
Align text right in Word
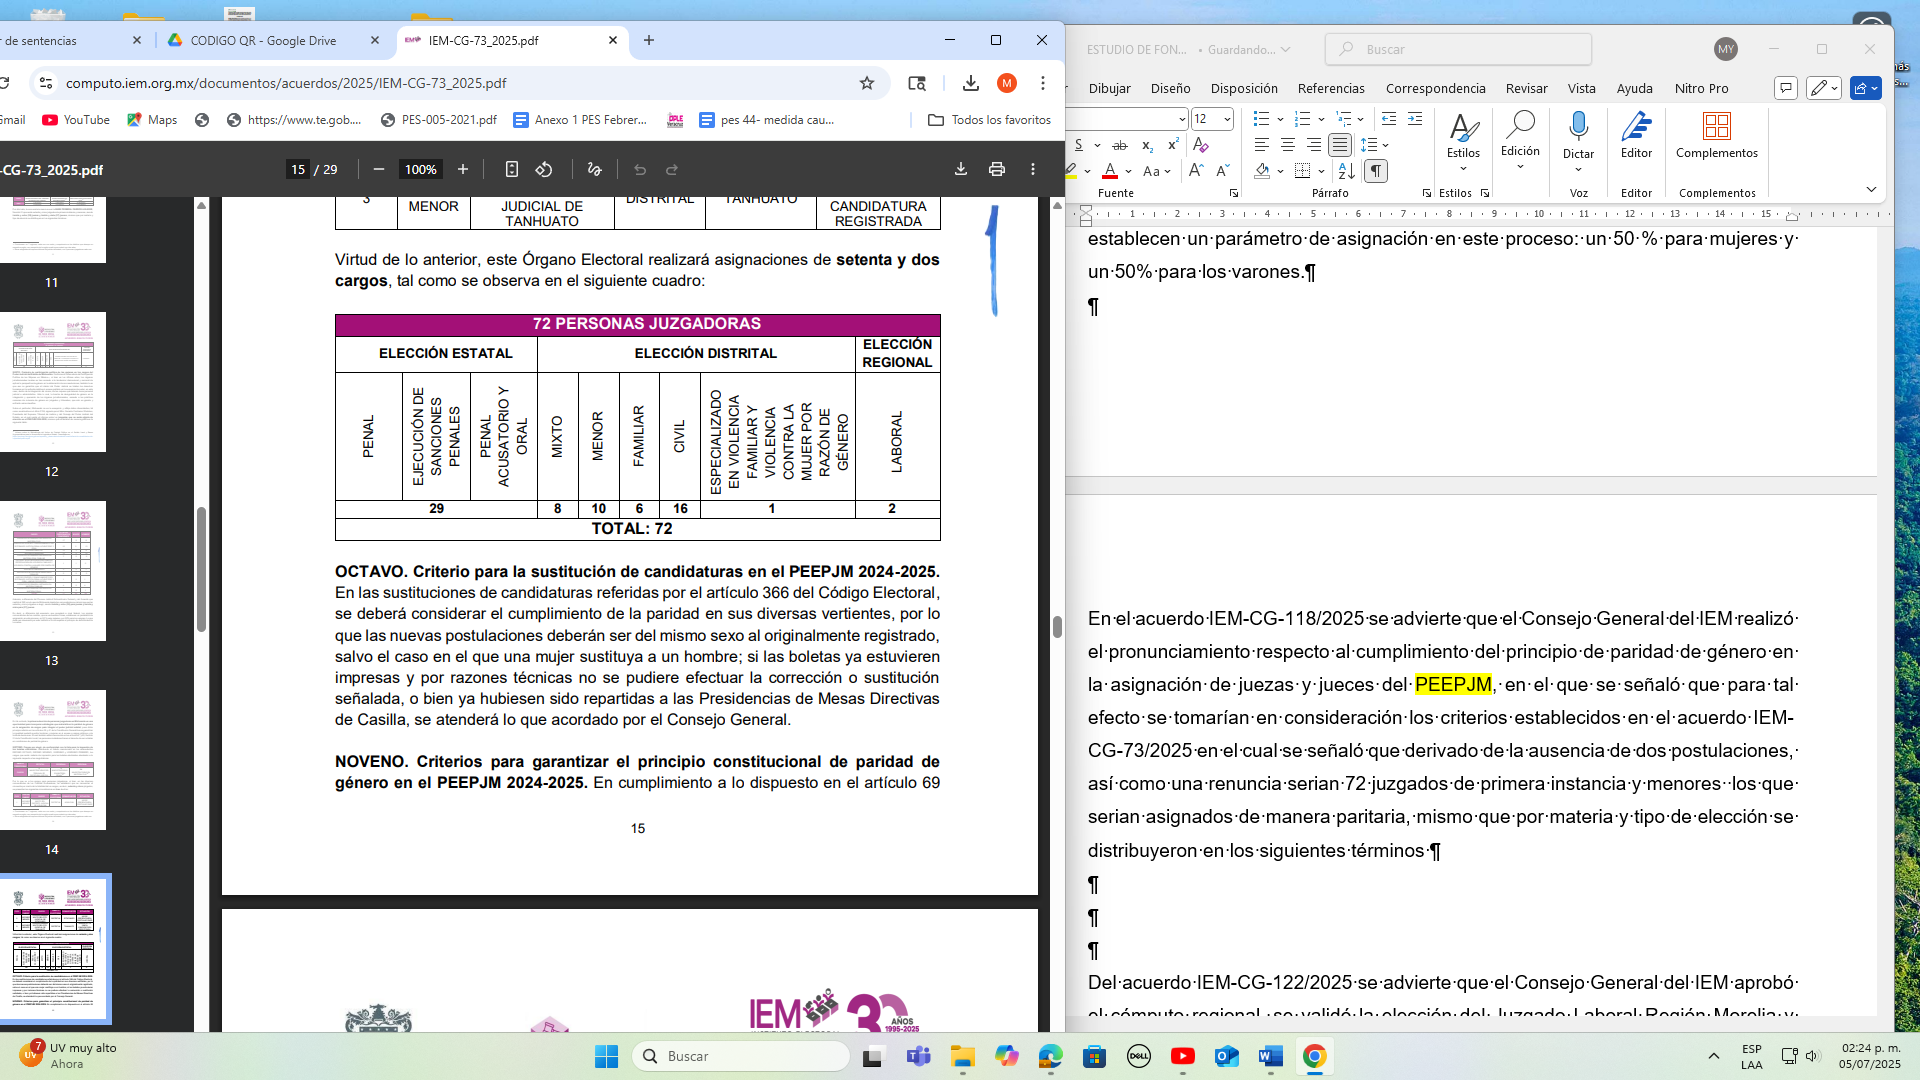click(1313, 145)
